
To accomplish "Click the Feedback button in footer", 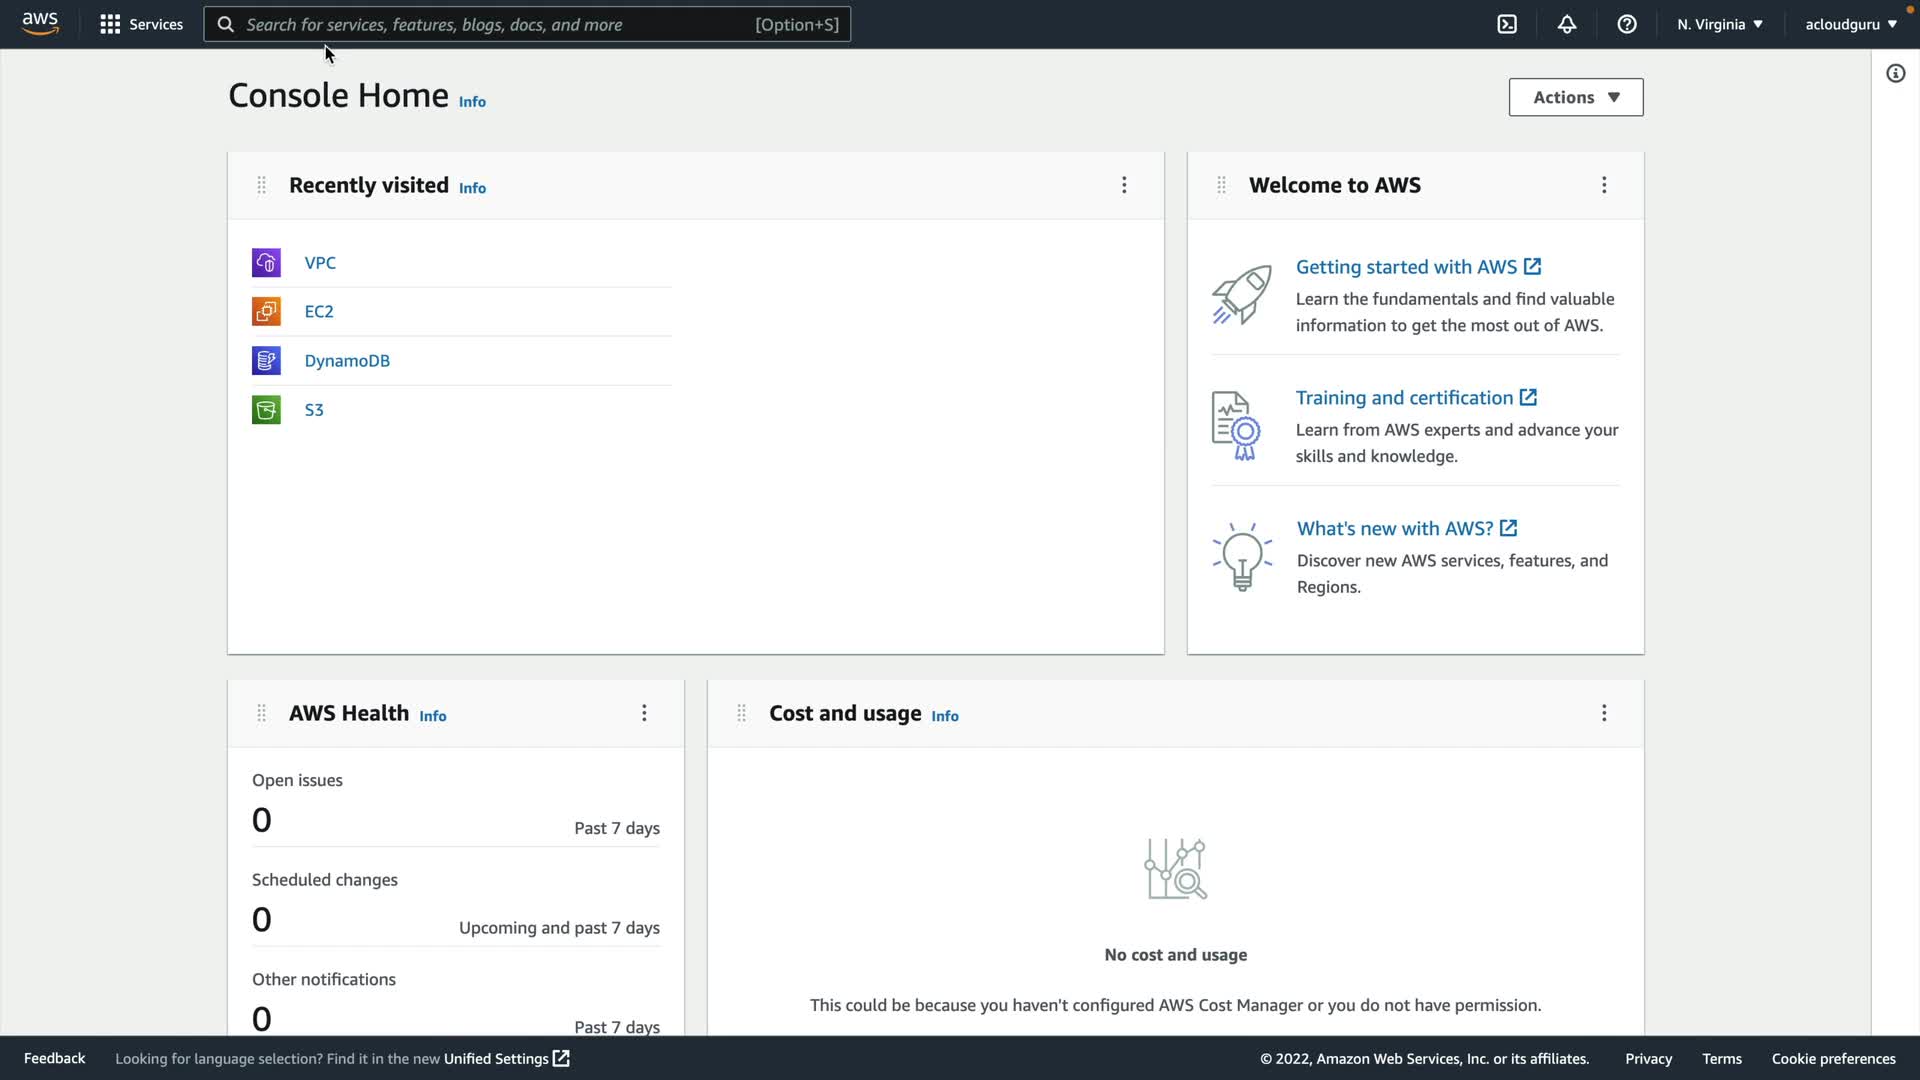I will coord(54,1058).
